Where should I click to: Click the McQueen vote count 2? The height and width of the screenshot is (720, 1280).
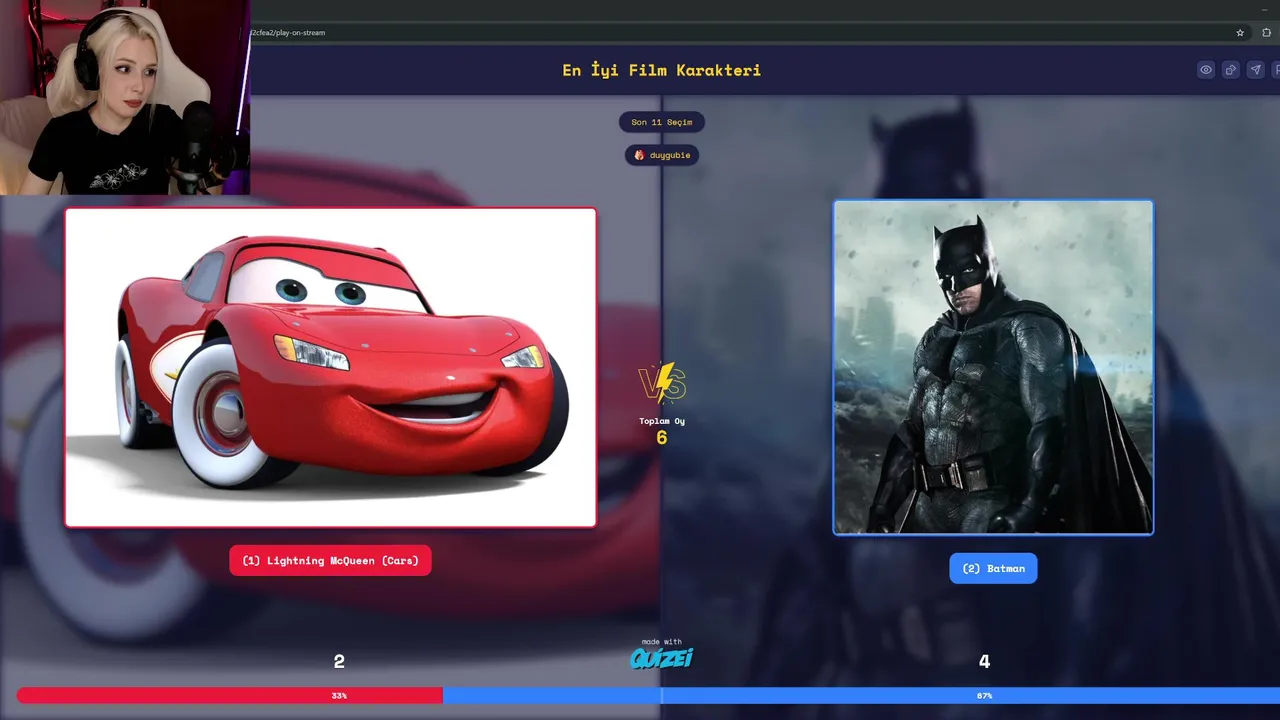tap(339, 661)
